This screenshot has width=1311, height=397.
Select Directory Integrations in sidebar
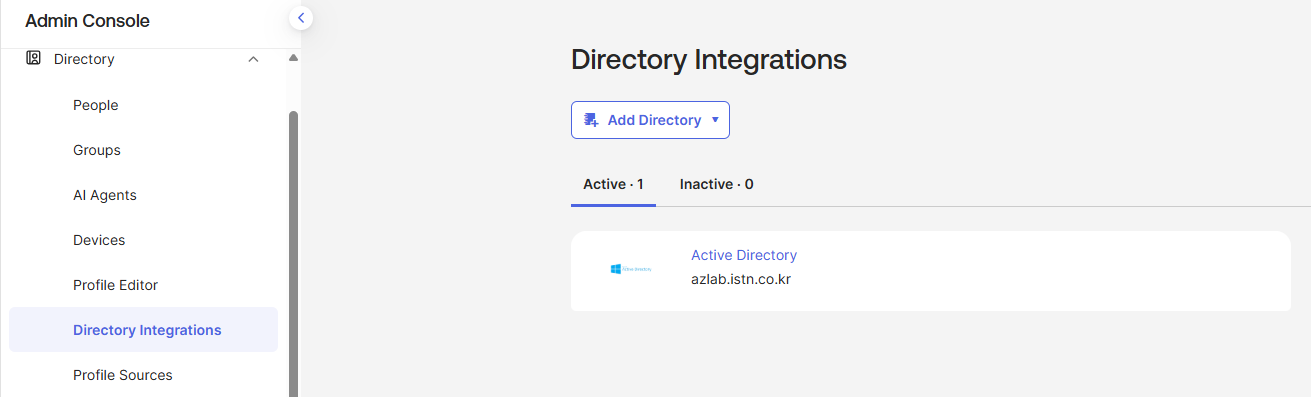click(143, 330)
